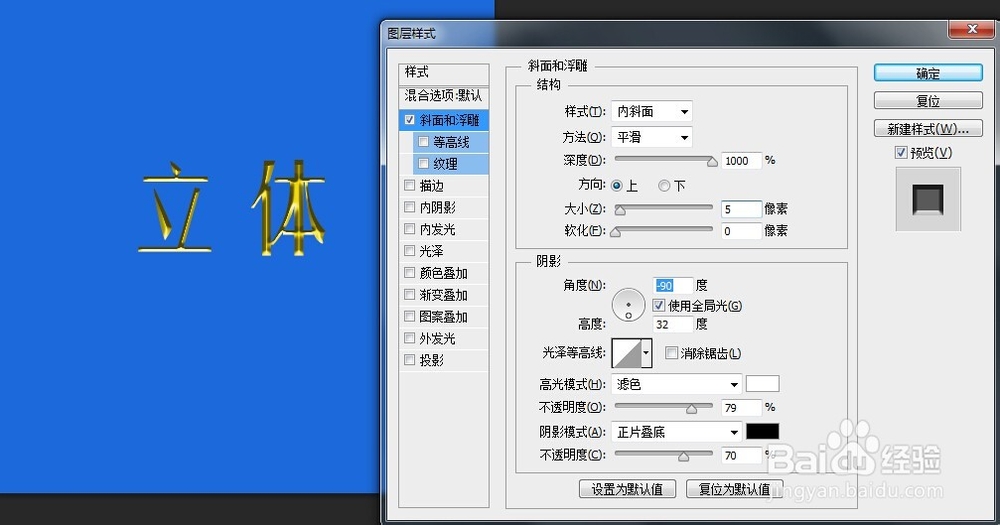Enable the 光泽 style checkbox
This screenshot has width=1000, height=525.
pos(409,251)
